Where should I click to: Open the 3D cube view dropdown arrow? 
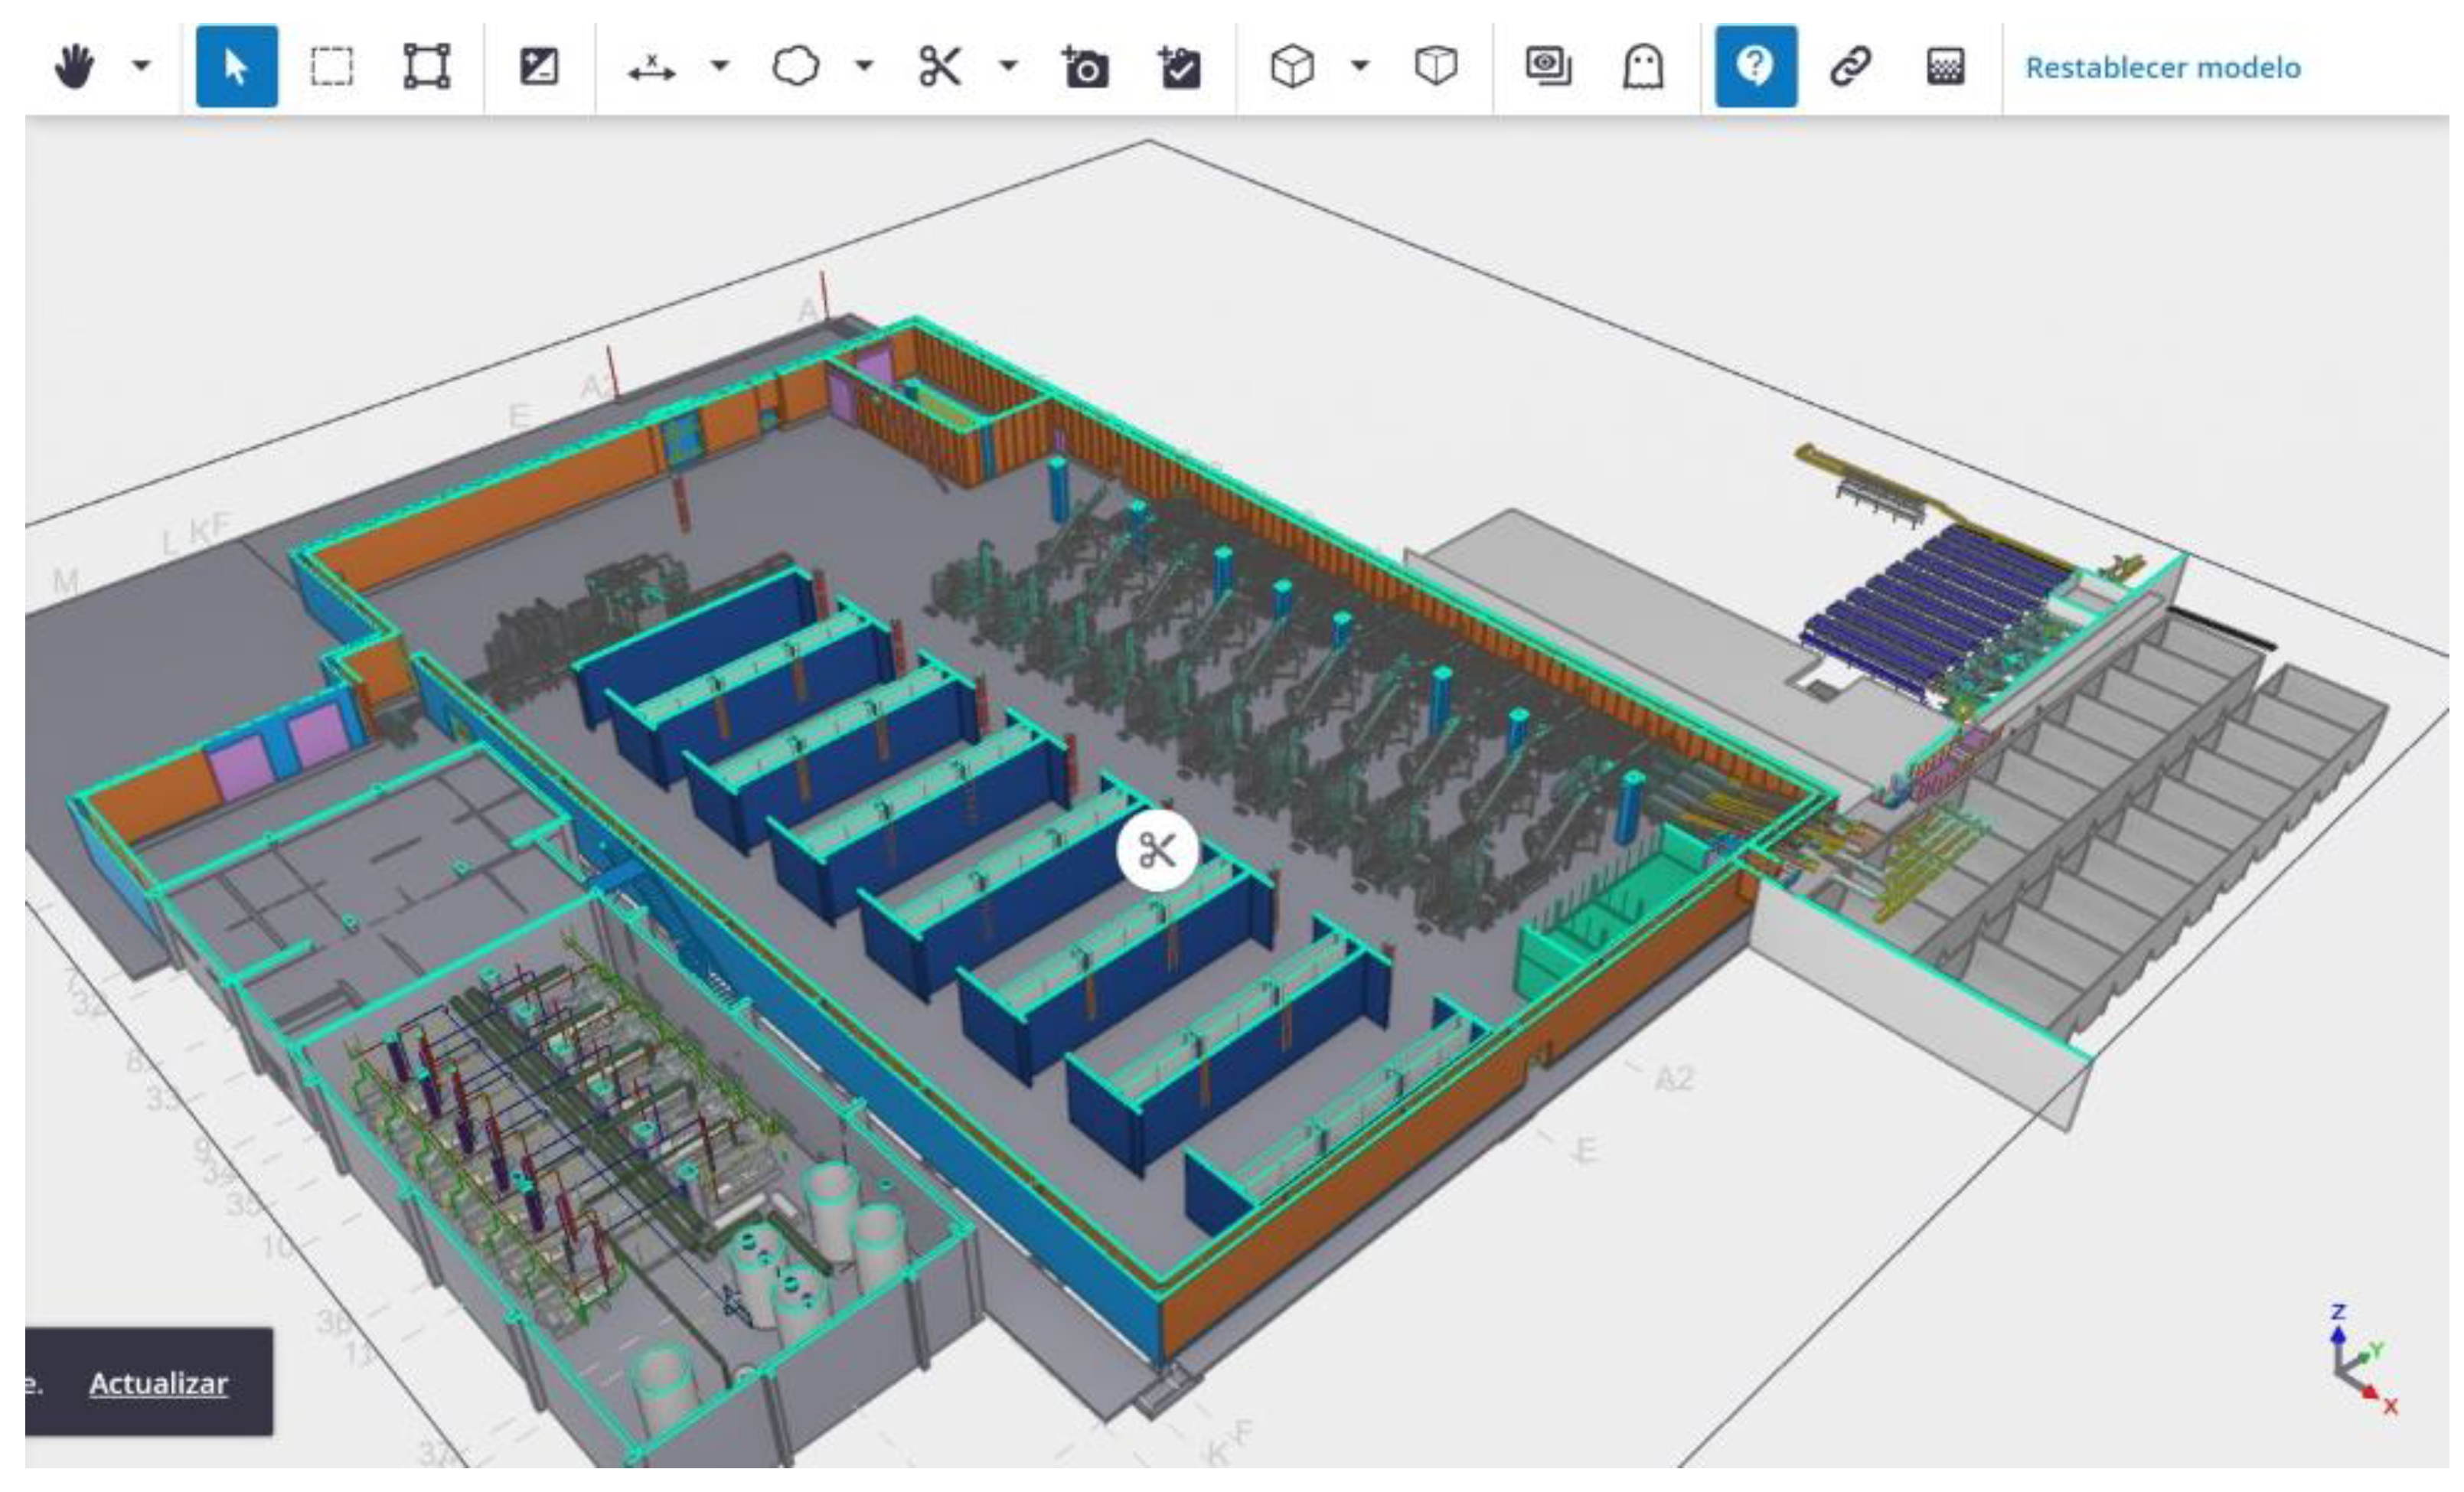tap(1359, 67)
